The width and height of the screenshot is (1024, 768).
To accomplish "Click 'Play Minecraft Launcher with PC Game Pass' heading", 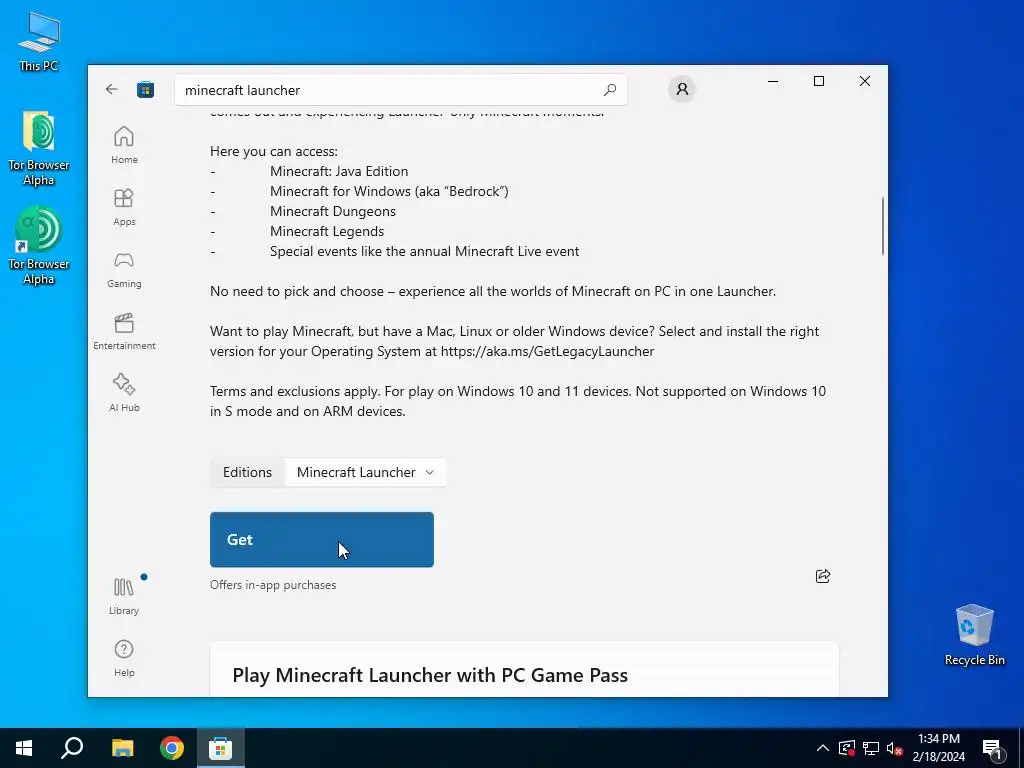I will tap(430, 675).
